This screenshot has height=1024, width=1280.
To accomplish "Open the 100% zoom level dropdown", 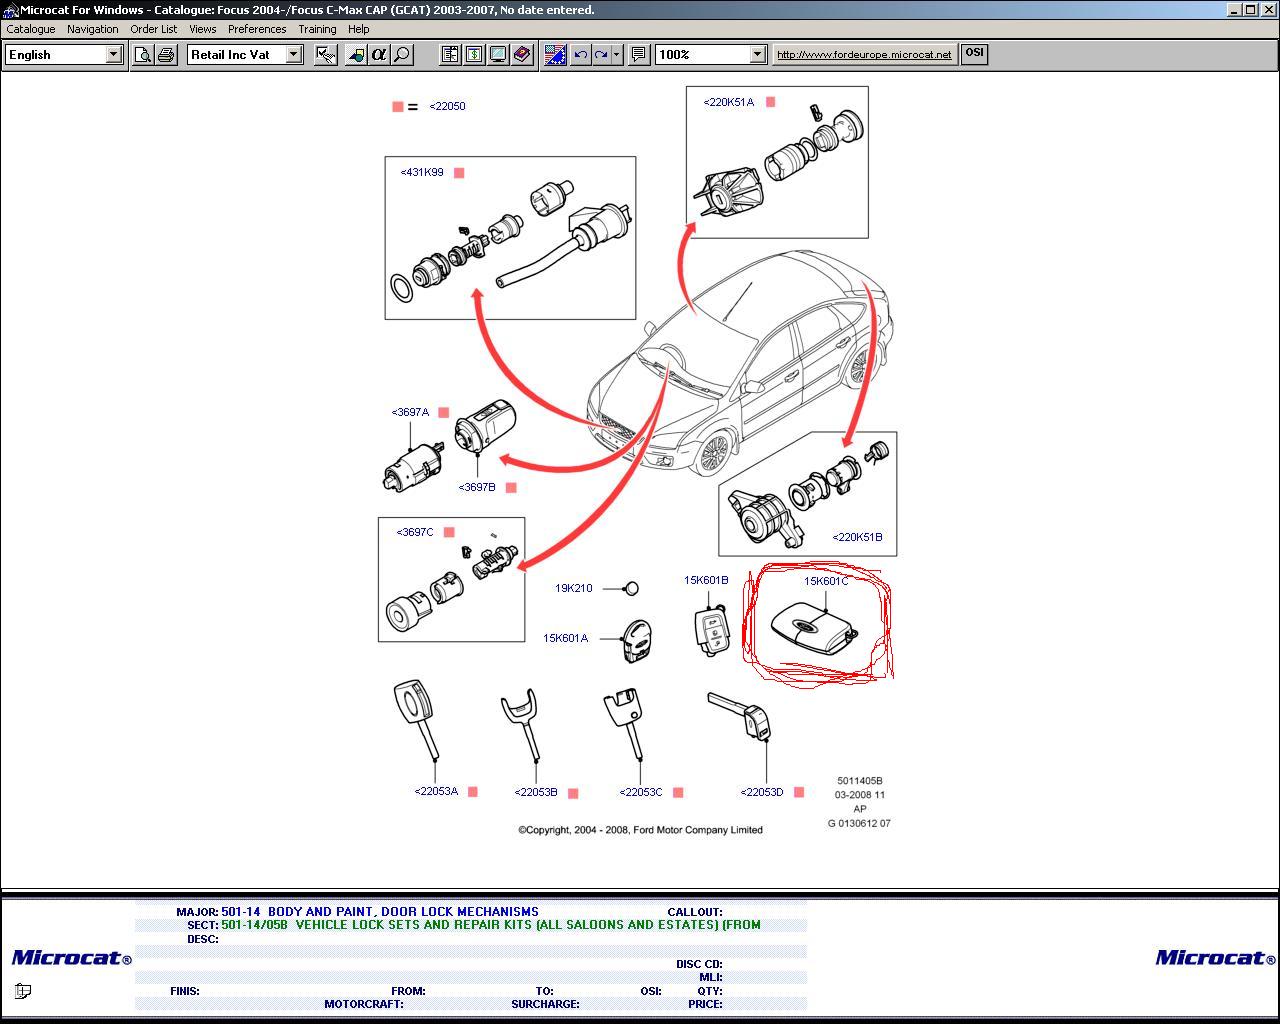I will click(x=757, y=55).
